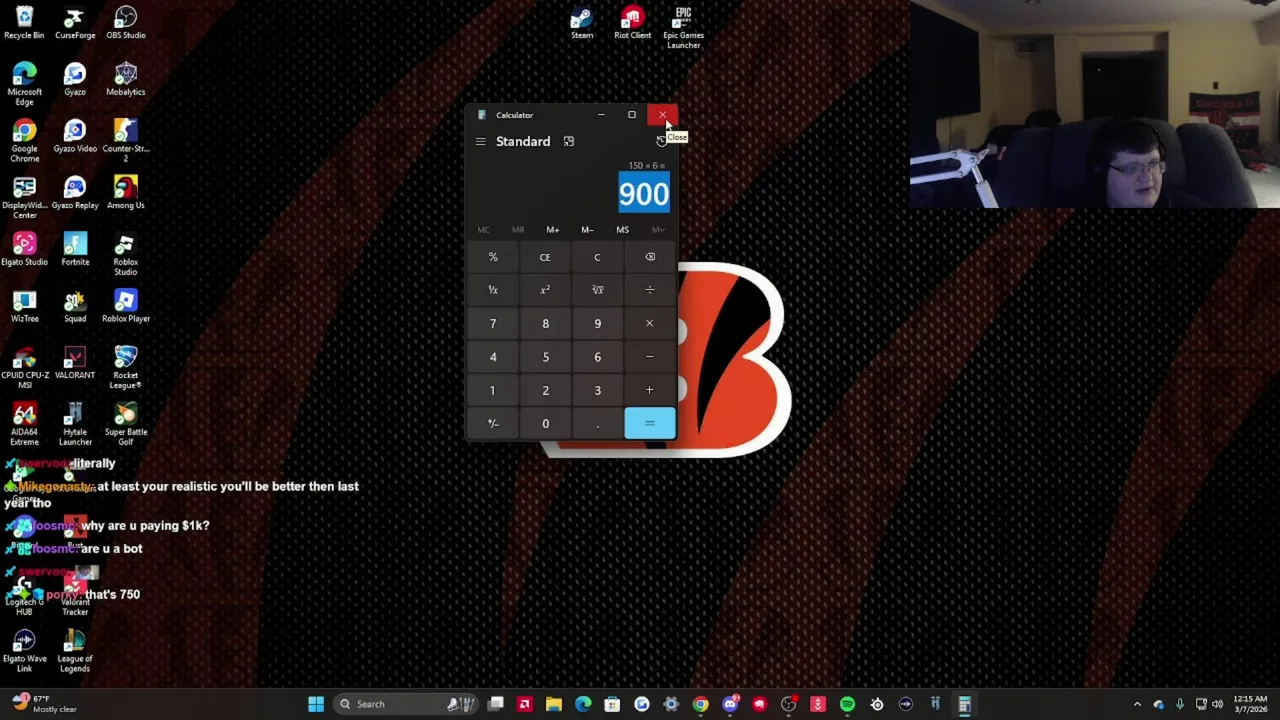The image size is (1280, 720).
Task: Click the plus/minus sign key
Action: tap(493, 423)
